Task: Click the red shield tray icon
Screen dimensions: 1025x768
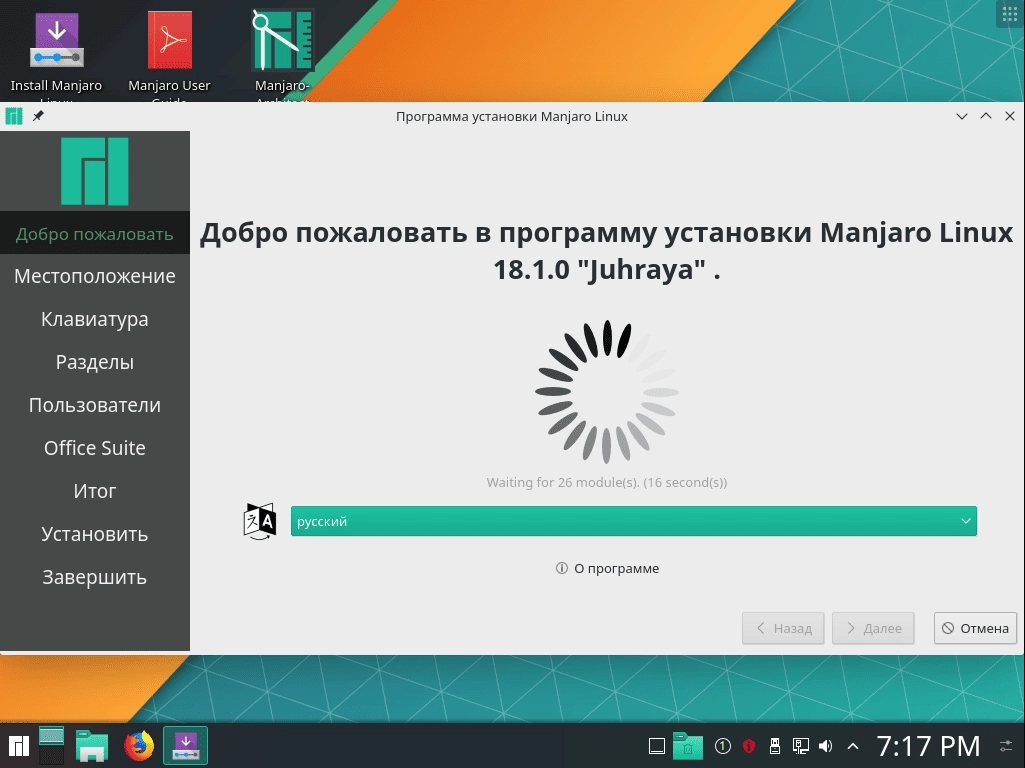Action: [749, 746]
